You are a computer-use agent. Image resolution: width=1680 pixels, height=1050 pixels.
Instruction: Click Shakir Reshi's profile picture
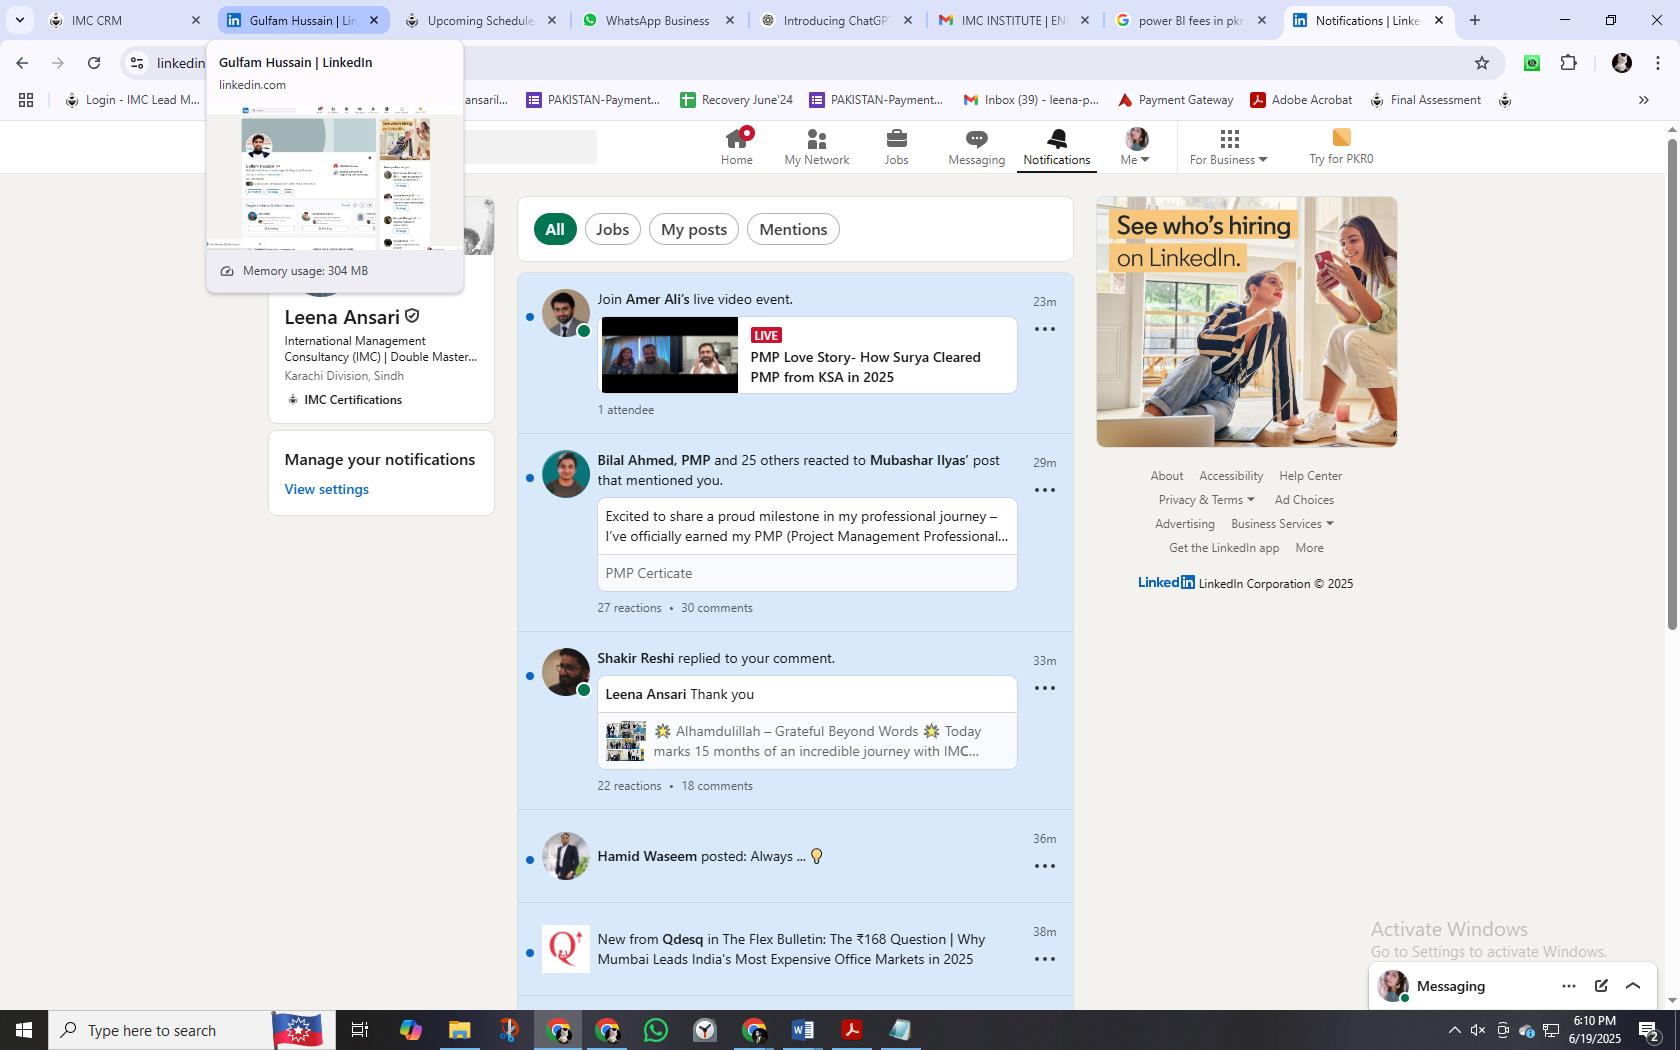tap(566, 672)
